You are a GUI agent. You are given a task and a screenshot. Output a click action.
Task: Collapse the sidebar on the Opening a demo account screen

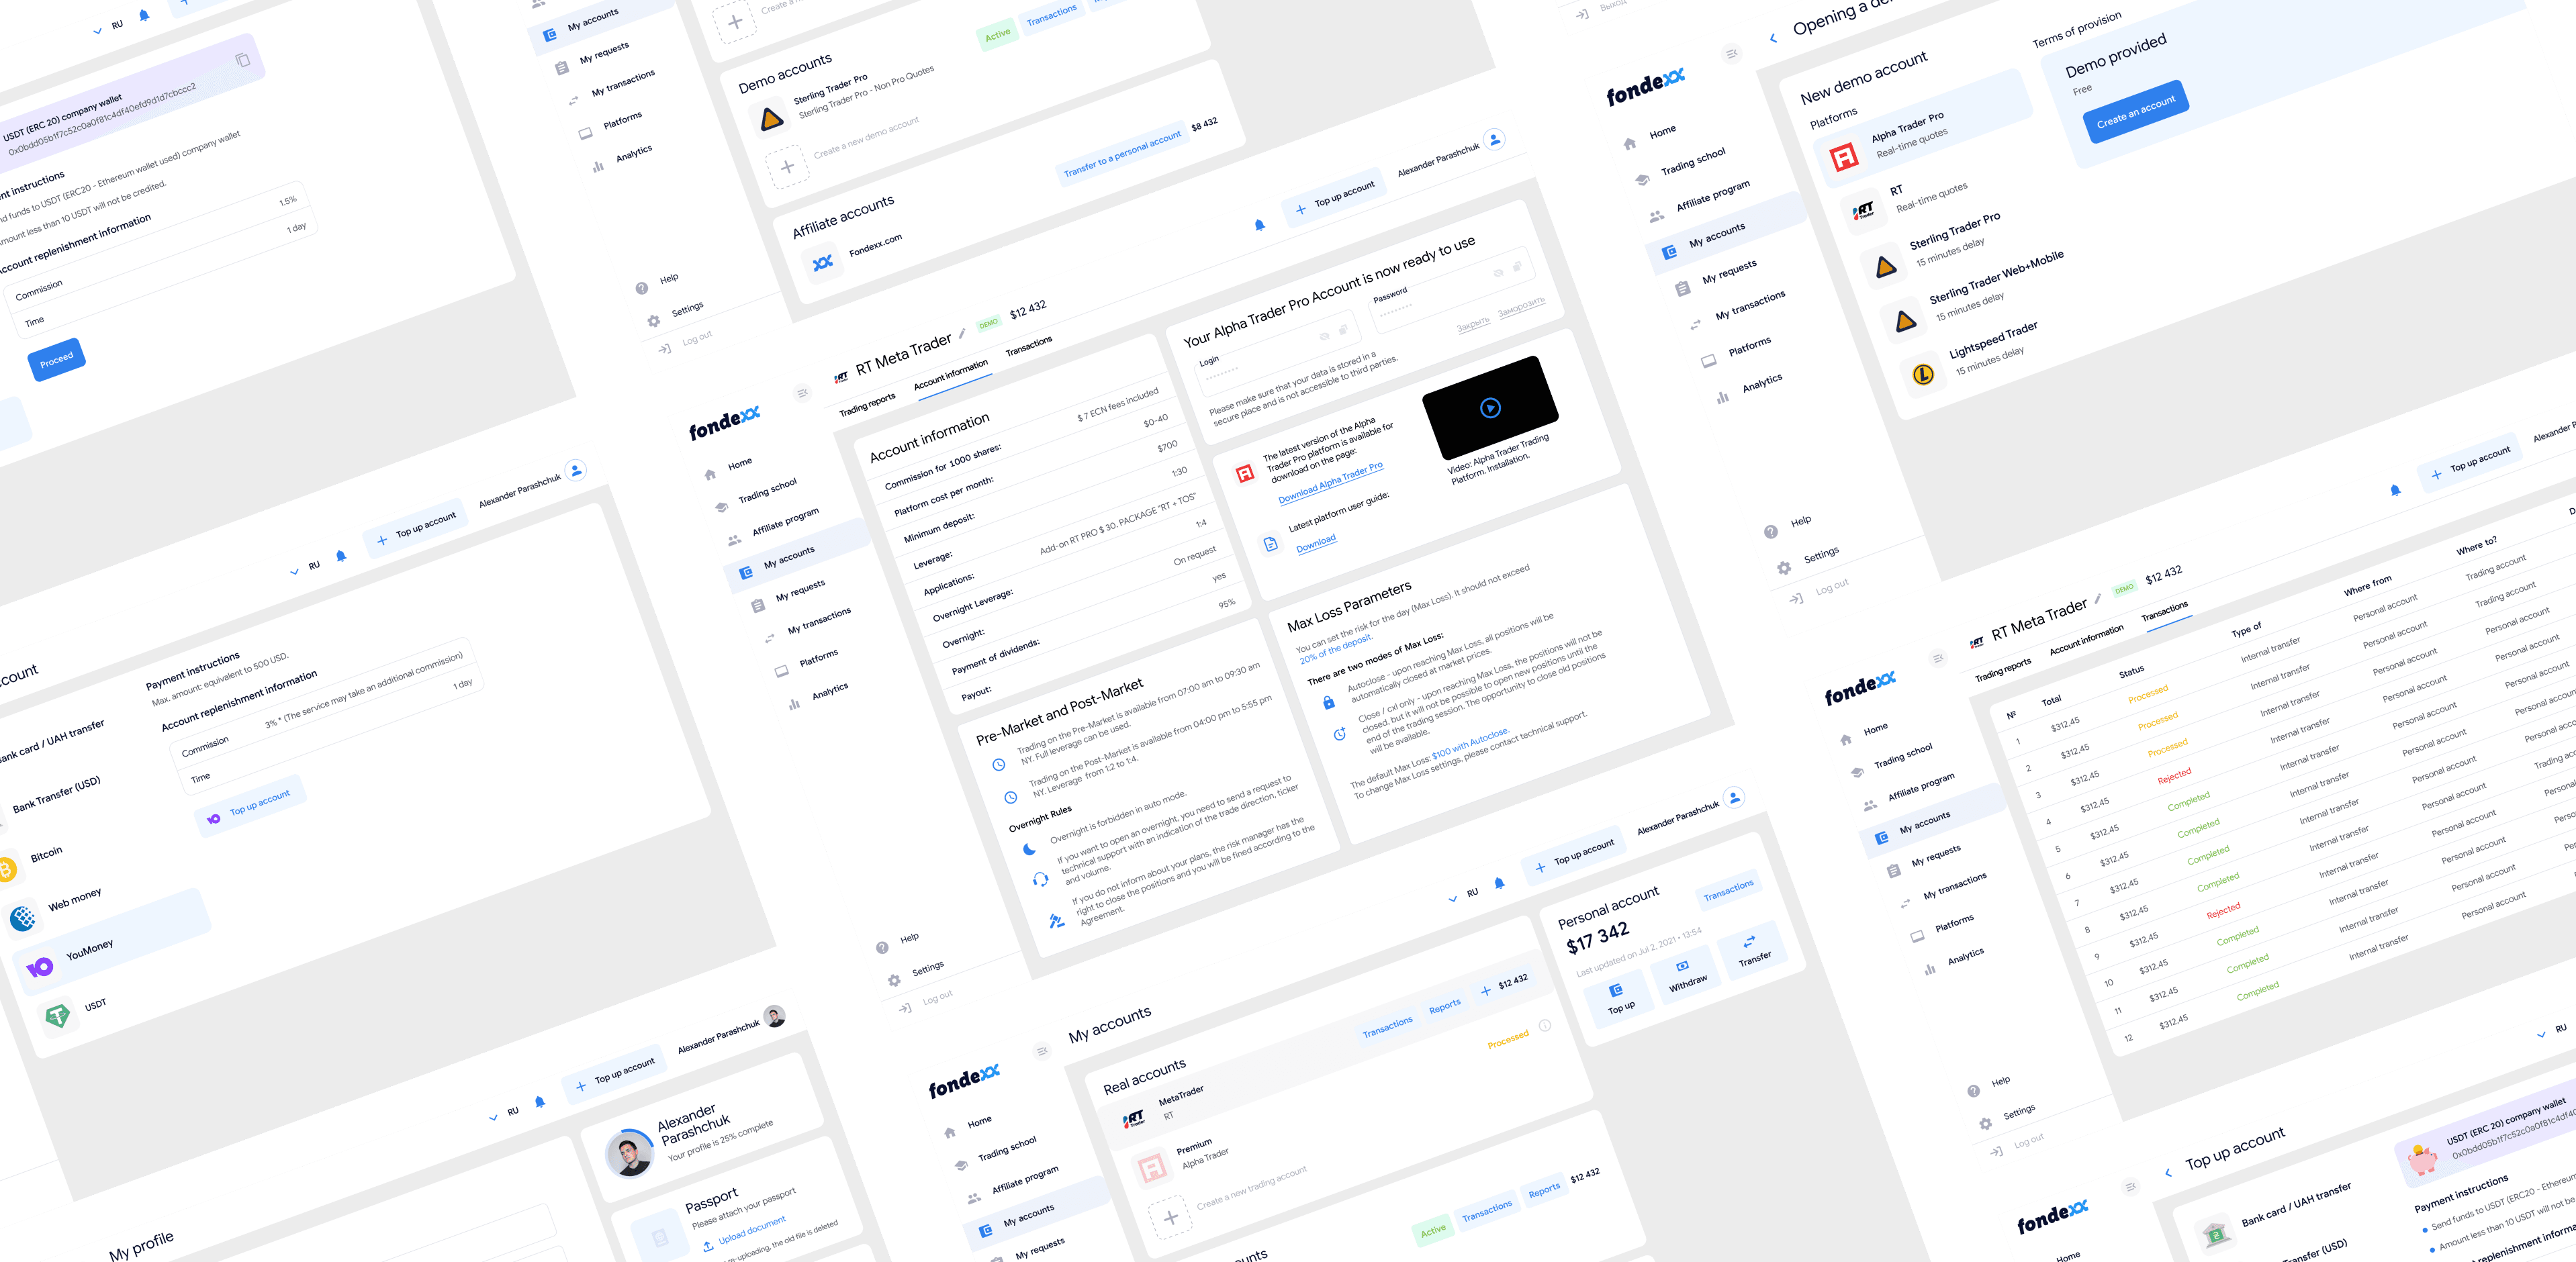[x=1732, y=54]
